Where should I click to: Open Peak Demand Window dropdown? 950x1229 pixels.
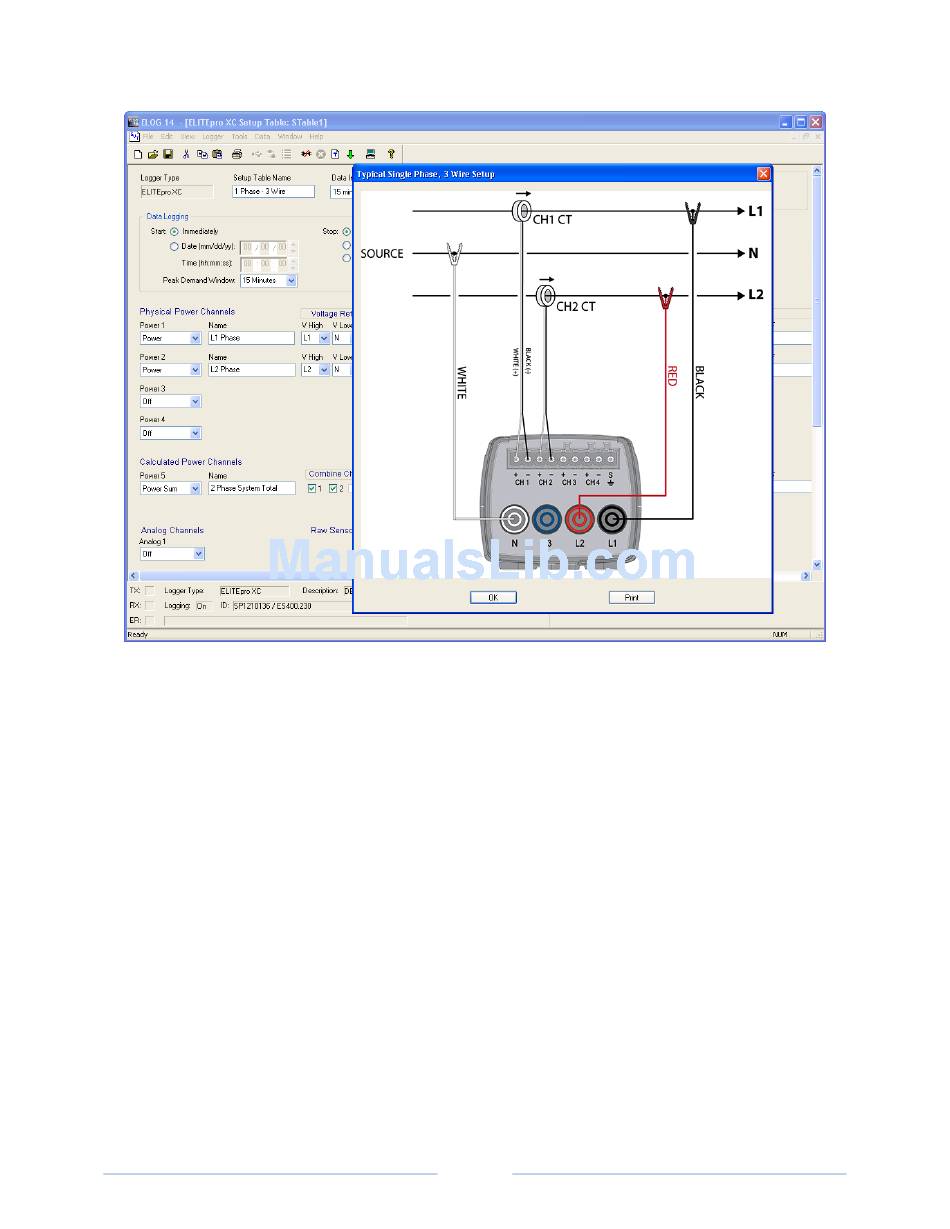pos(292,281)
